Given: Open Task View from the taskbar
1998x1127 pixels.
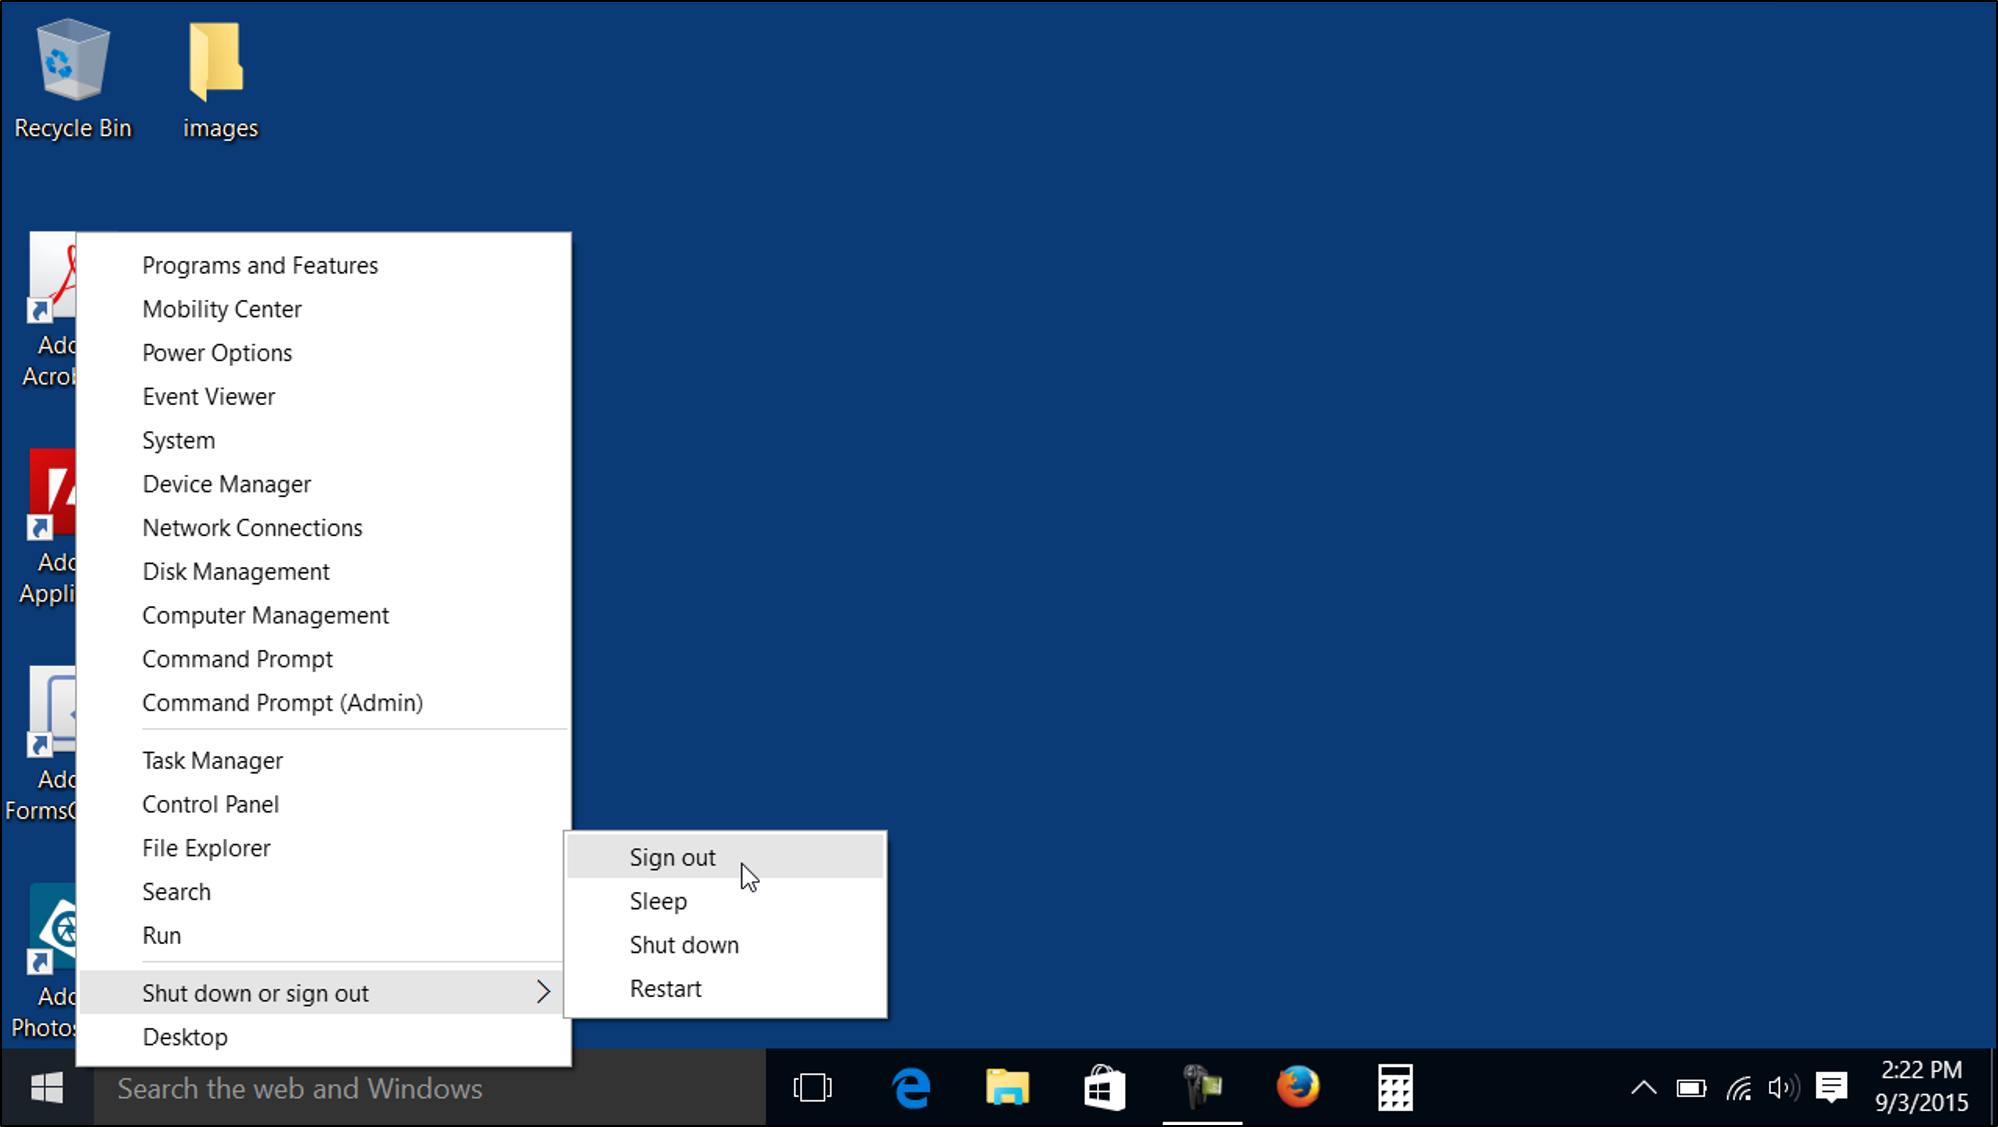Looking at the screenshot, I should [x=812, y=1088].
